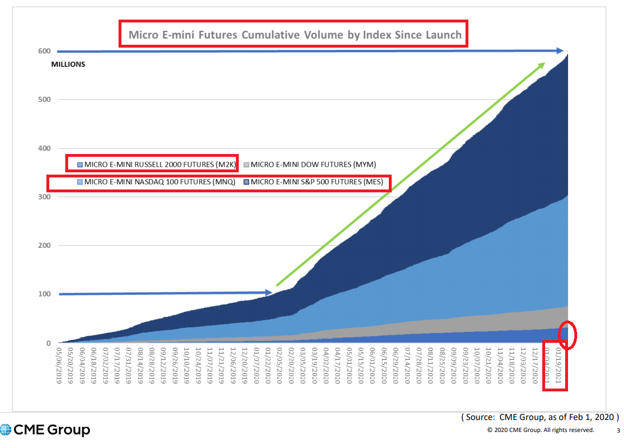Click the S&P 500 (MES) legend swatch
The width and height of the screenshot is (624, 448).
tap(246, 182)
